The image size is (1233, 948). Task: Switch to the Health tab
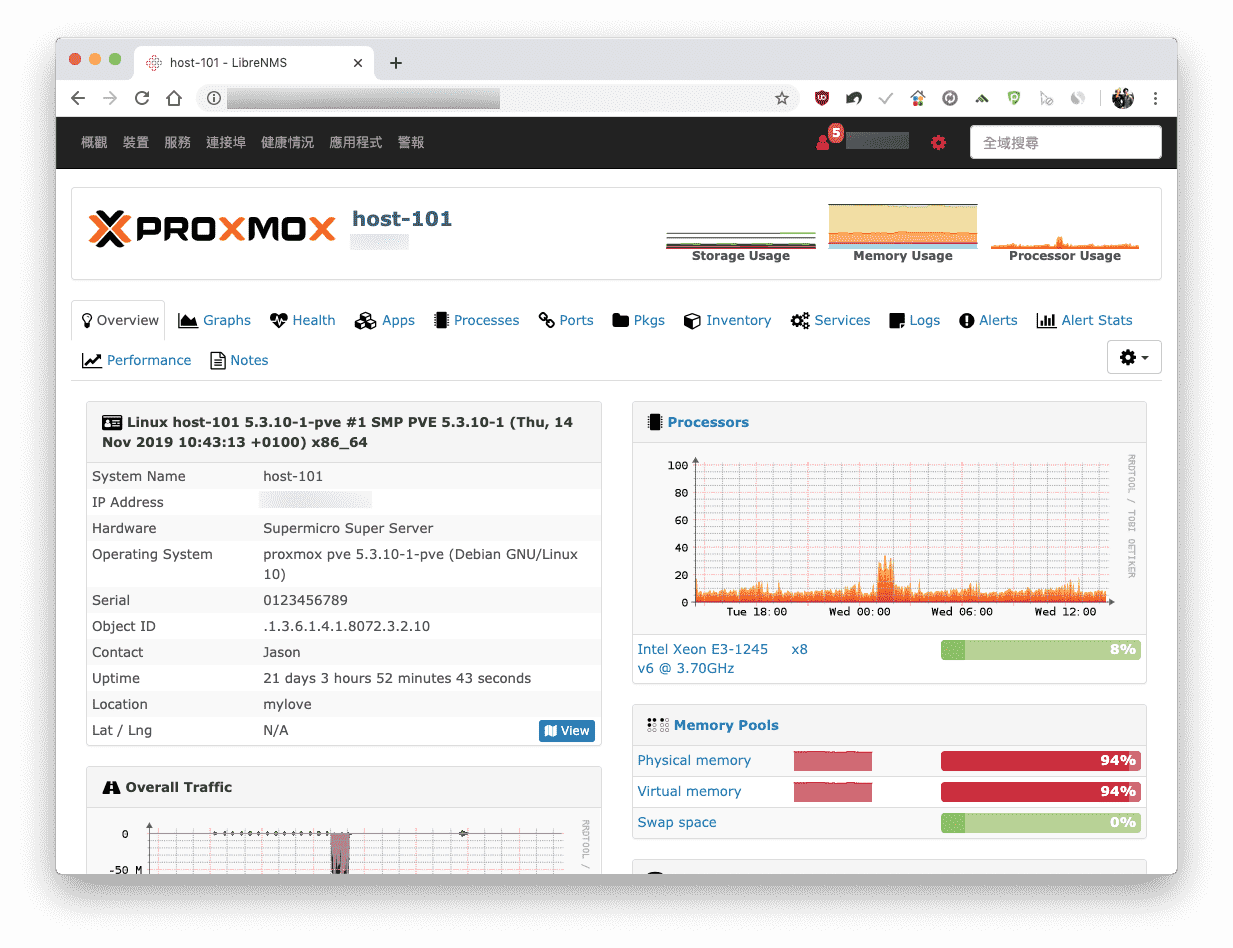[302, 320]
